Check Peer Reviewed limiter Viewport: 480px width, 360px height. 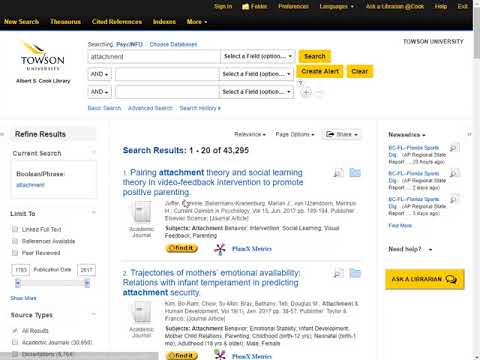15,253
